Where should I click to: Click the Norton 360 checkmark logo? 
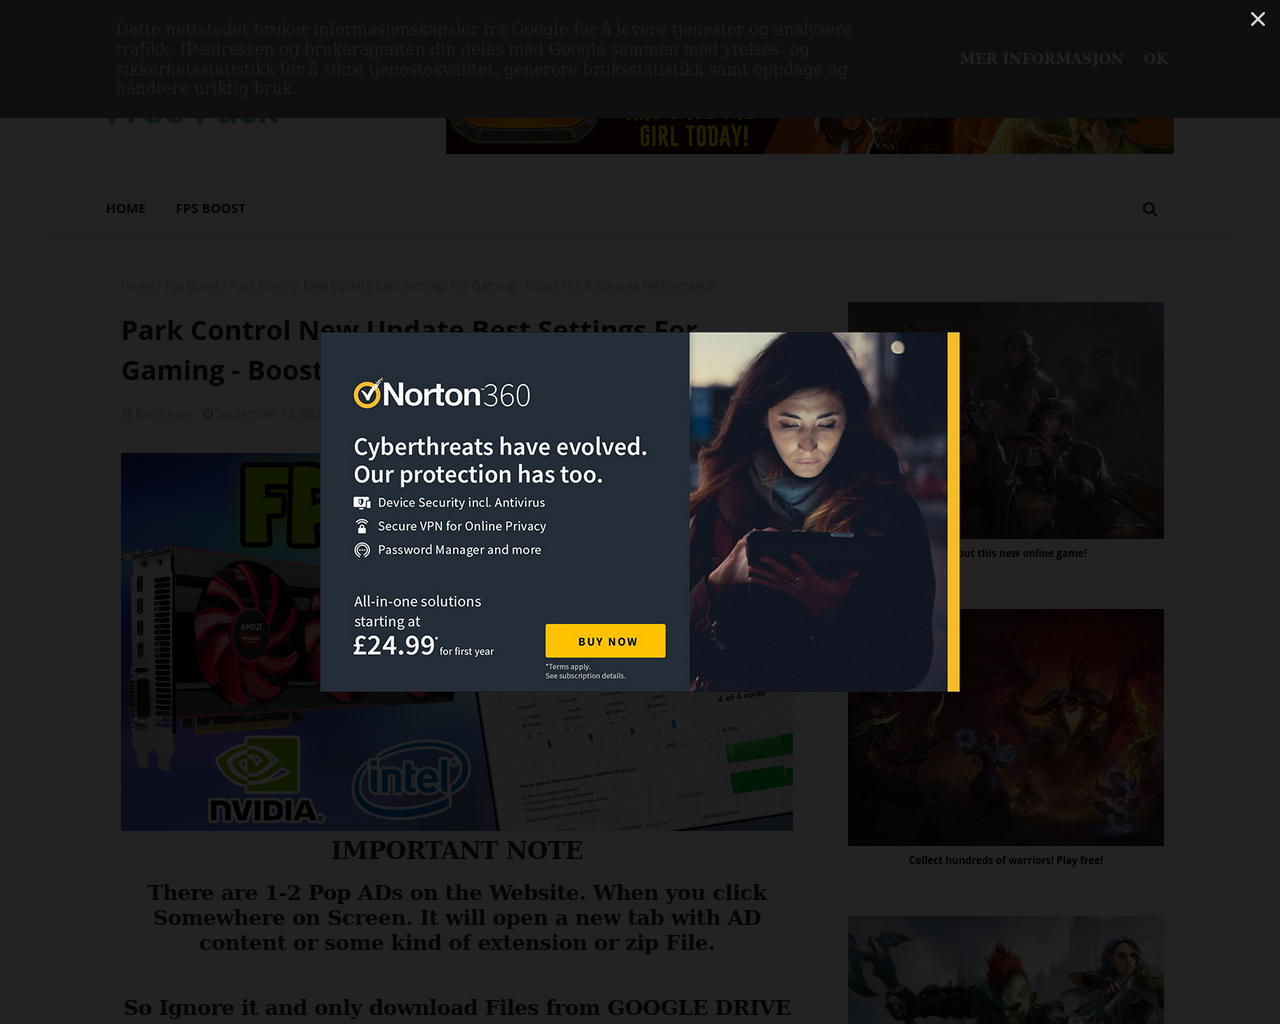point(367,394)
